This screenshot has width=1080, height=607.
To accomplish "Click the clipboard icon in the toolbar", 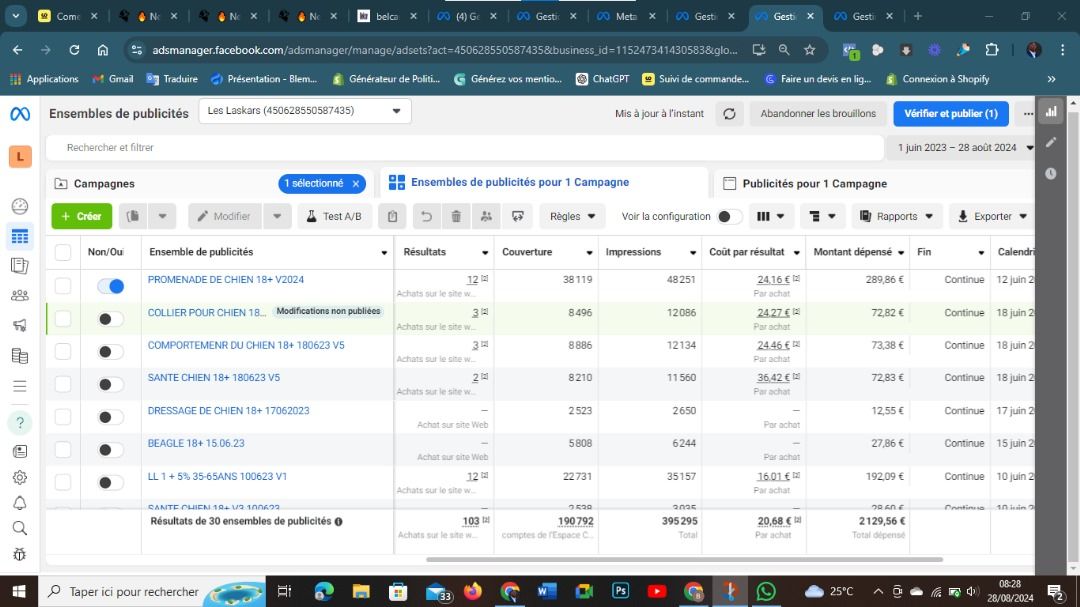I will (393, 216).
